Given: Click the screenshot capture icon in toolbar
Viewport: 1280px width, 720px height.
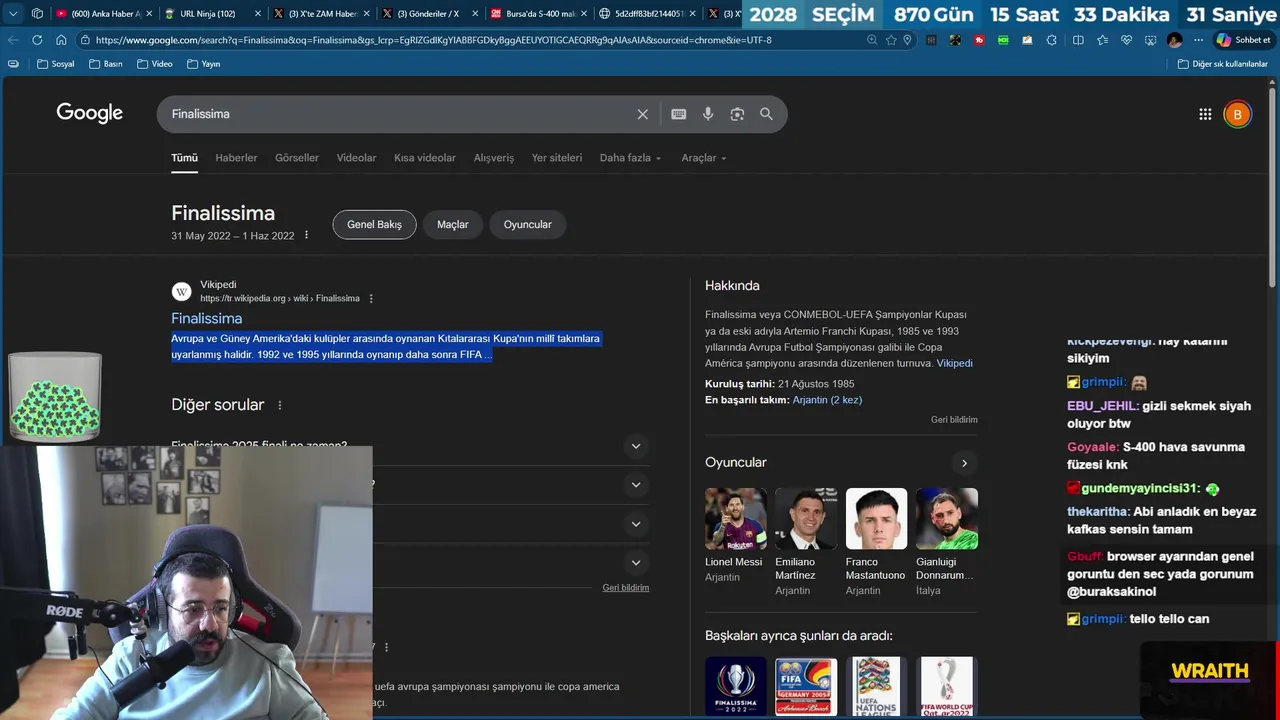Looking at the screenshot, I should tap(1150, 40).
